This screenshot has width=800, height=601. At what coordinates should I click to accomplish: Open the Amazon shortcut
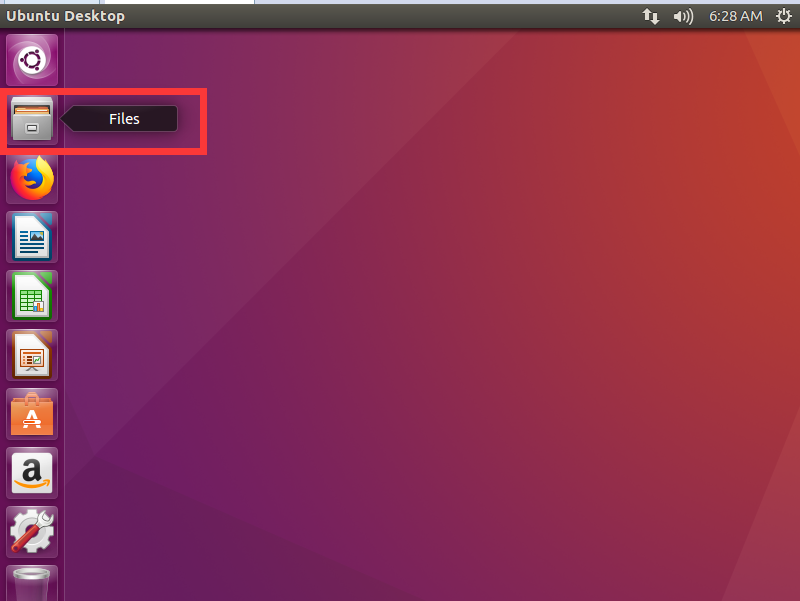click(31, 473)
